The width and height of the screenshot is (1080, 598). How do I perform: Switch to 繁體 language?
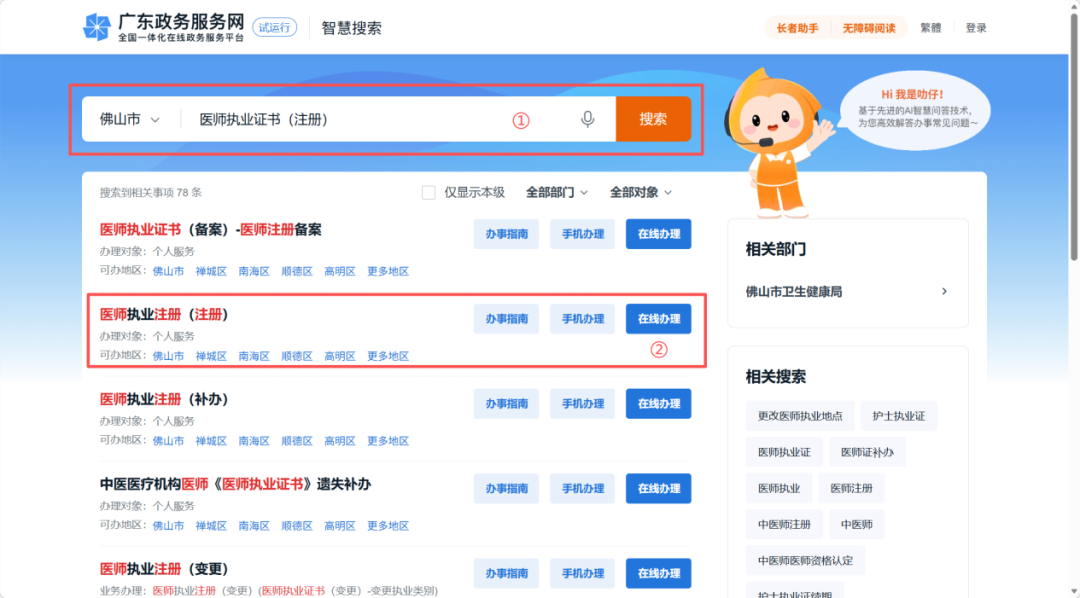[931, 28]
